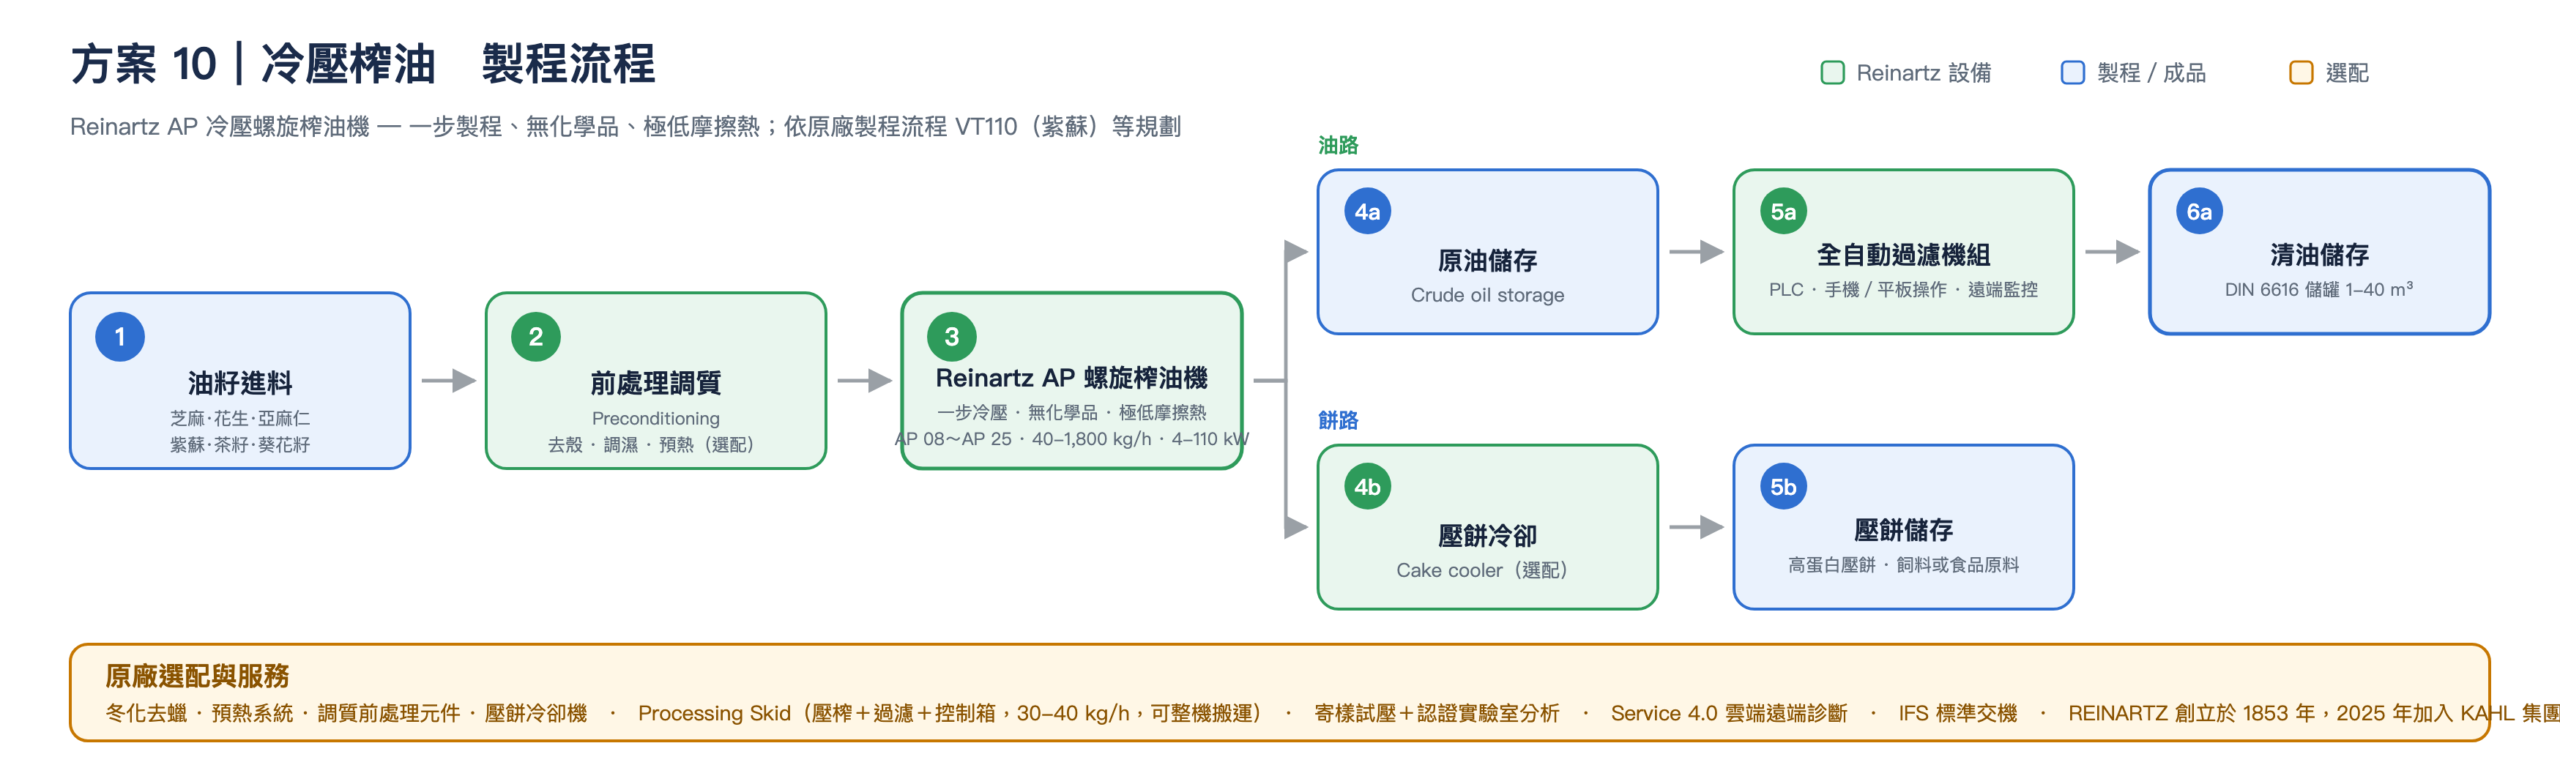2560x776 pixels.
Task: Click the Cake cooler（選配）subtitle
Action: (x=1487, y=570)
